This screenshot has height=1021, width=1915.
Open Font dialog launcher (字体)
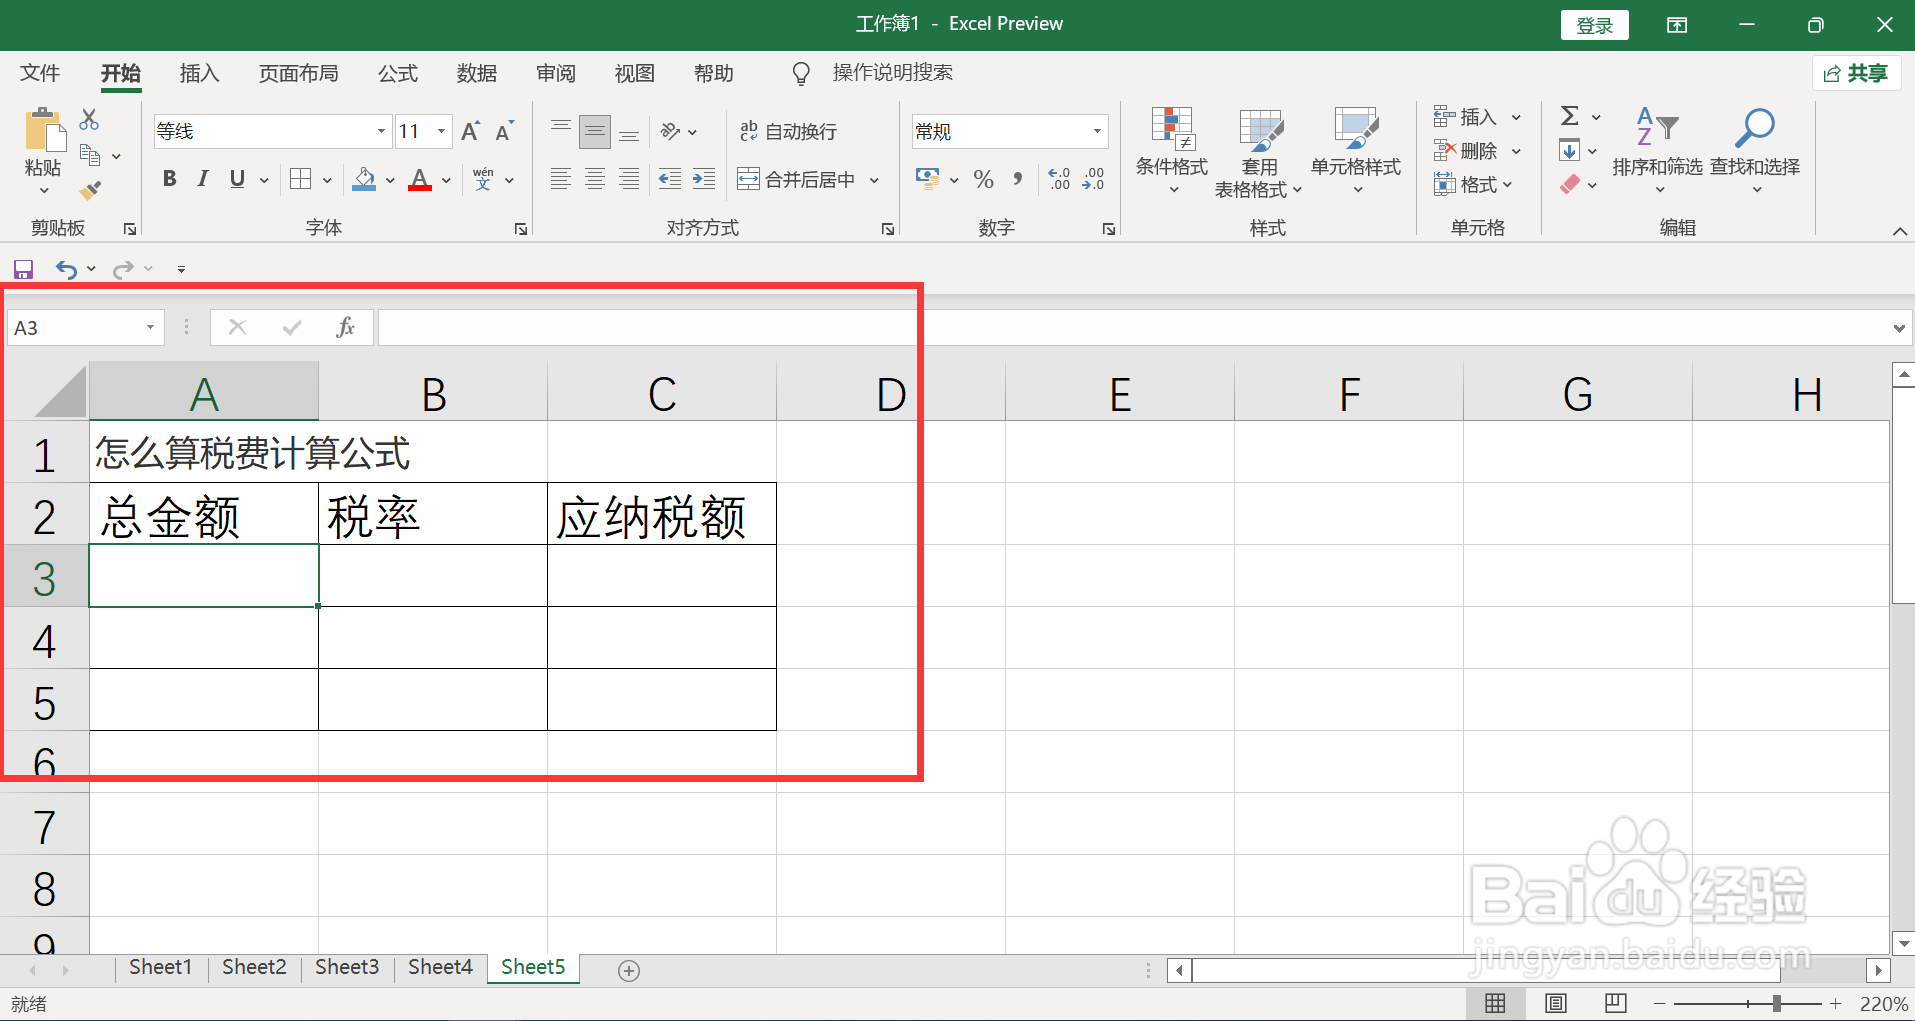click(x=521, y=229)
